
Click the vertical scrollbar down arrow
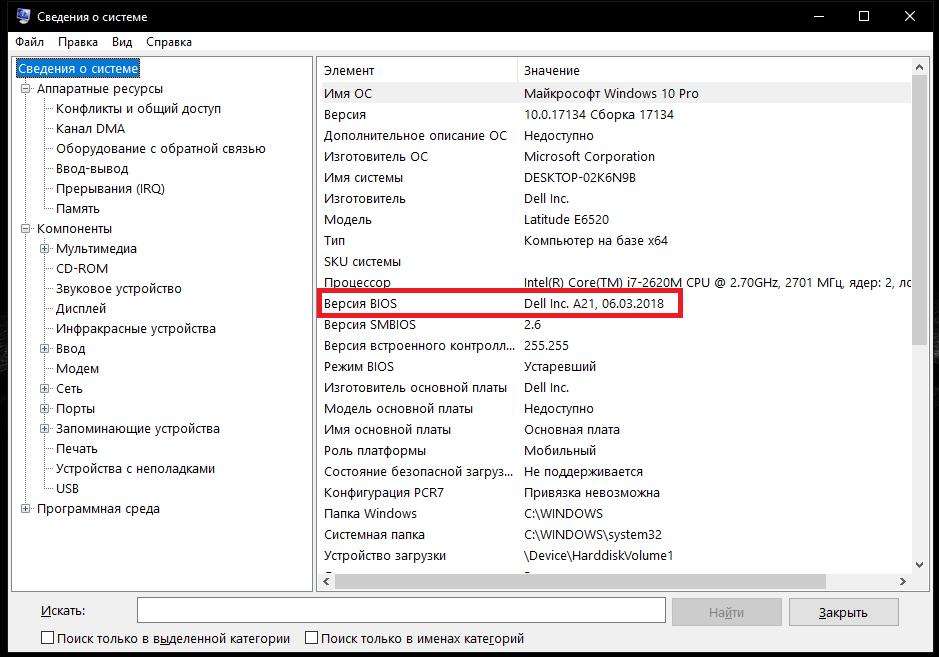tap(920, 564)
